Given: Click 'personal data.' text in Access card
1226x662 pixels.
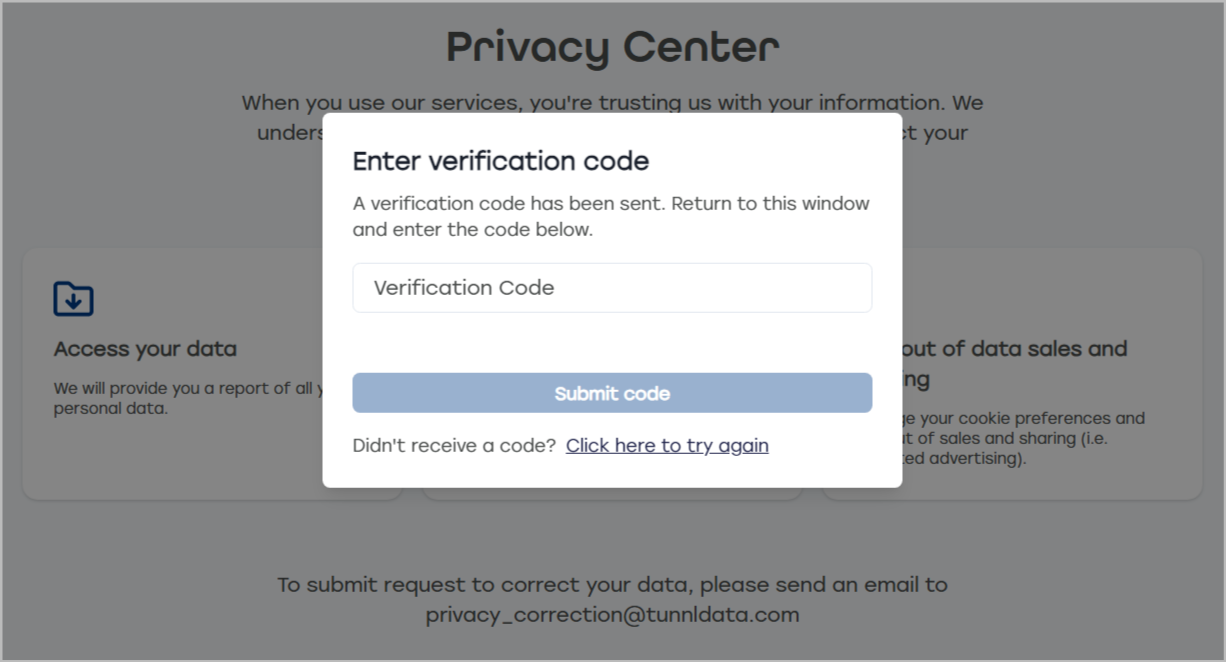Looking at the screenshot, I should click(x=110, y=408).
